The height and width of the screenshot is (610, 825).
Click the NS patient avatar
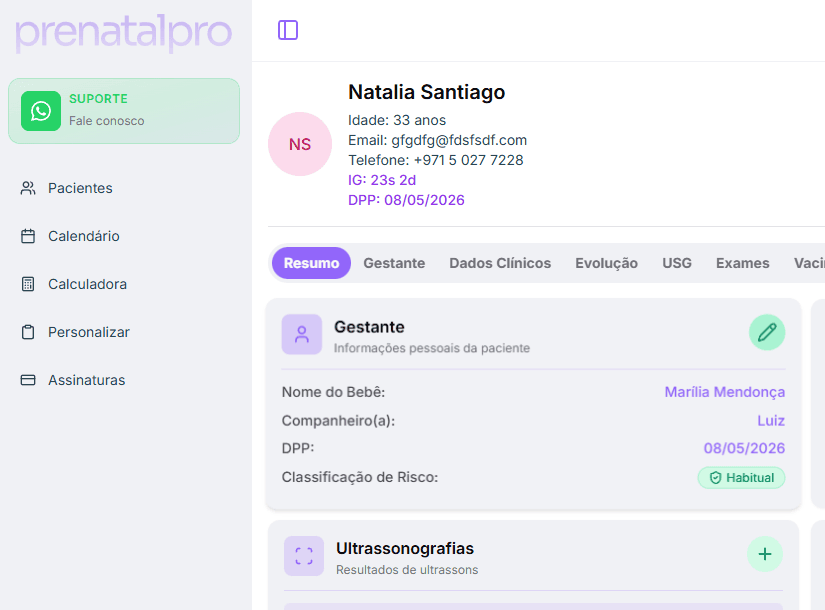(299, 144)
